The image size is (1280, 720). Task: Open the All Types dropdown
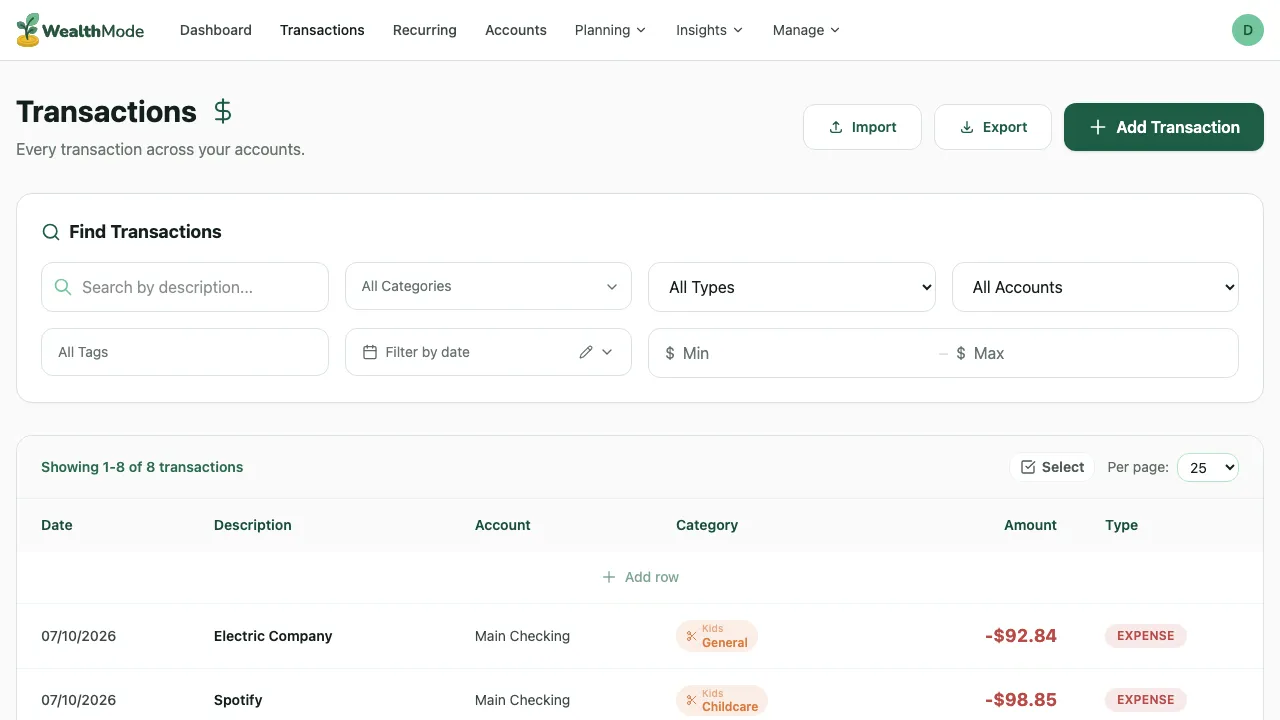792,287
